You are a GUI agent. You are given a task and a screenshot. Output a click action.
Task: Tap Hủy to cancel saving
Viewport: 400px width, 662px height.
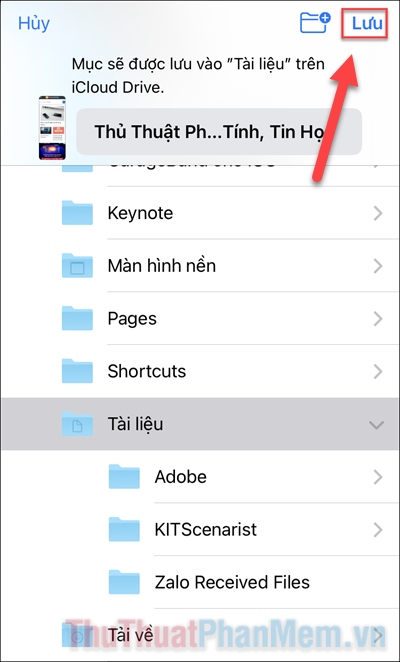34,23
